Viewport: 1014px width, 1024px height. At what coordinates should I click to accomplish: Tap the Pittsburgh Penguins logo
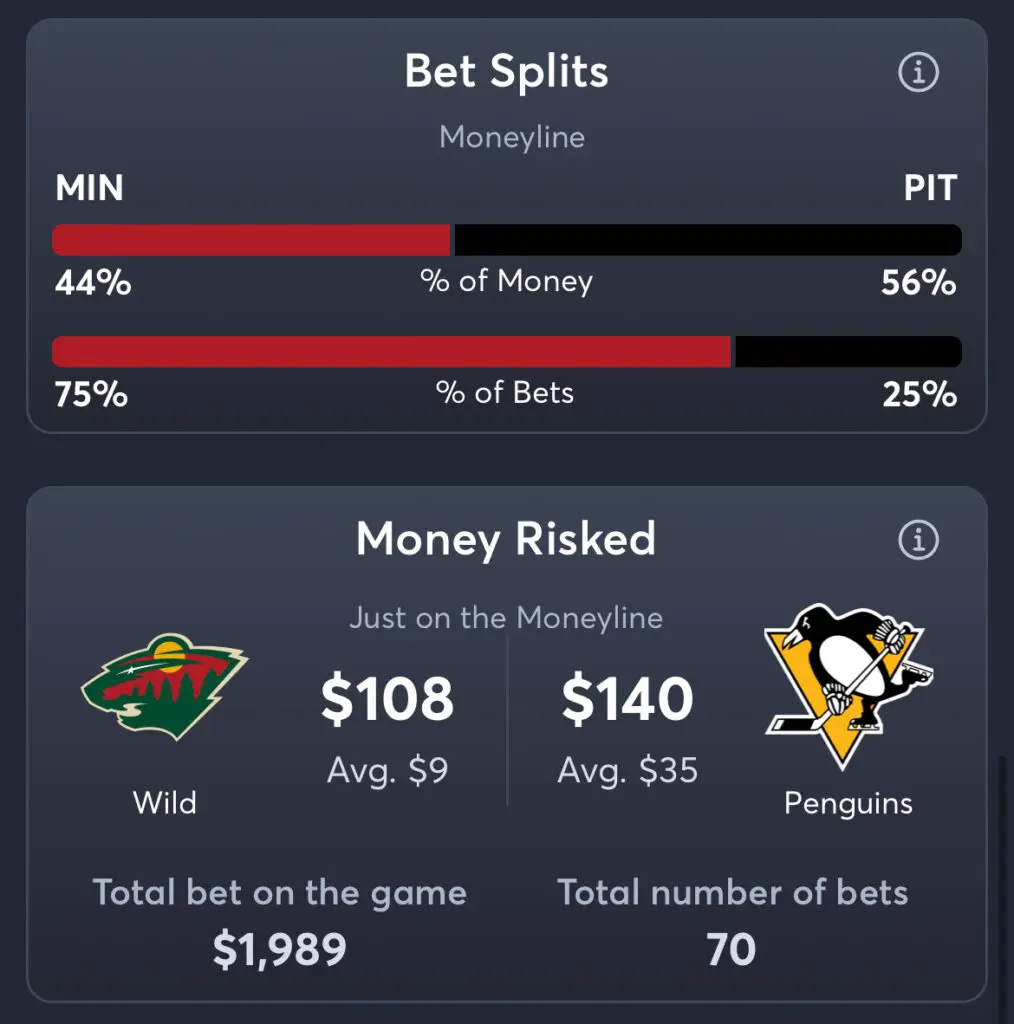[848, 686]
